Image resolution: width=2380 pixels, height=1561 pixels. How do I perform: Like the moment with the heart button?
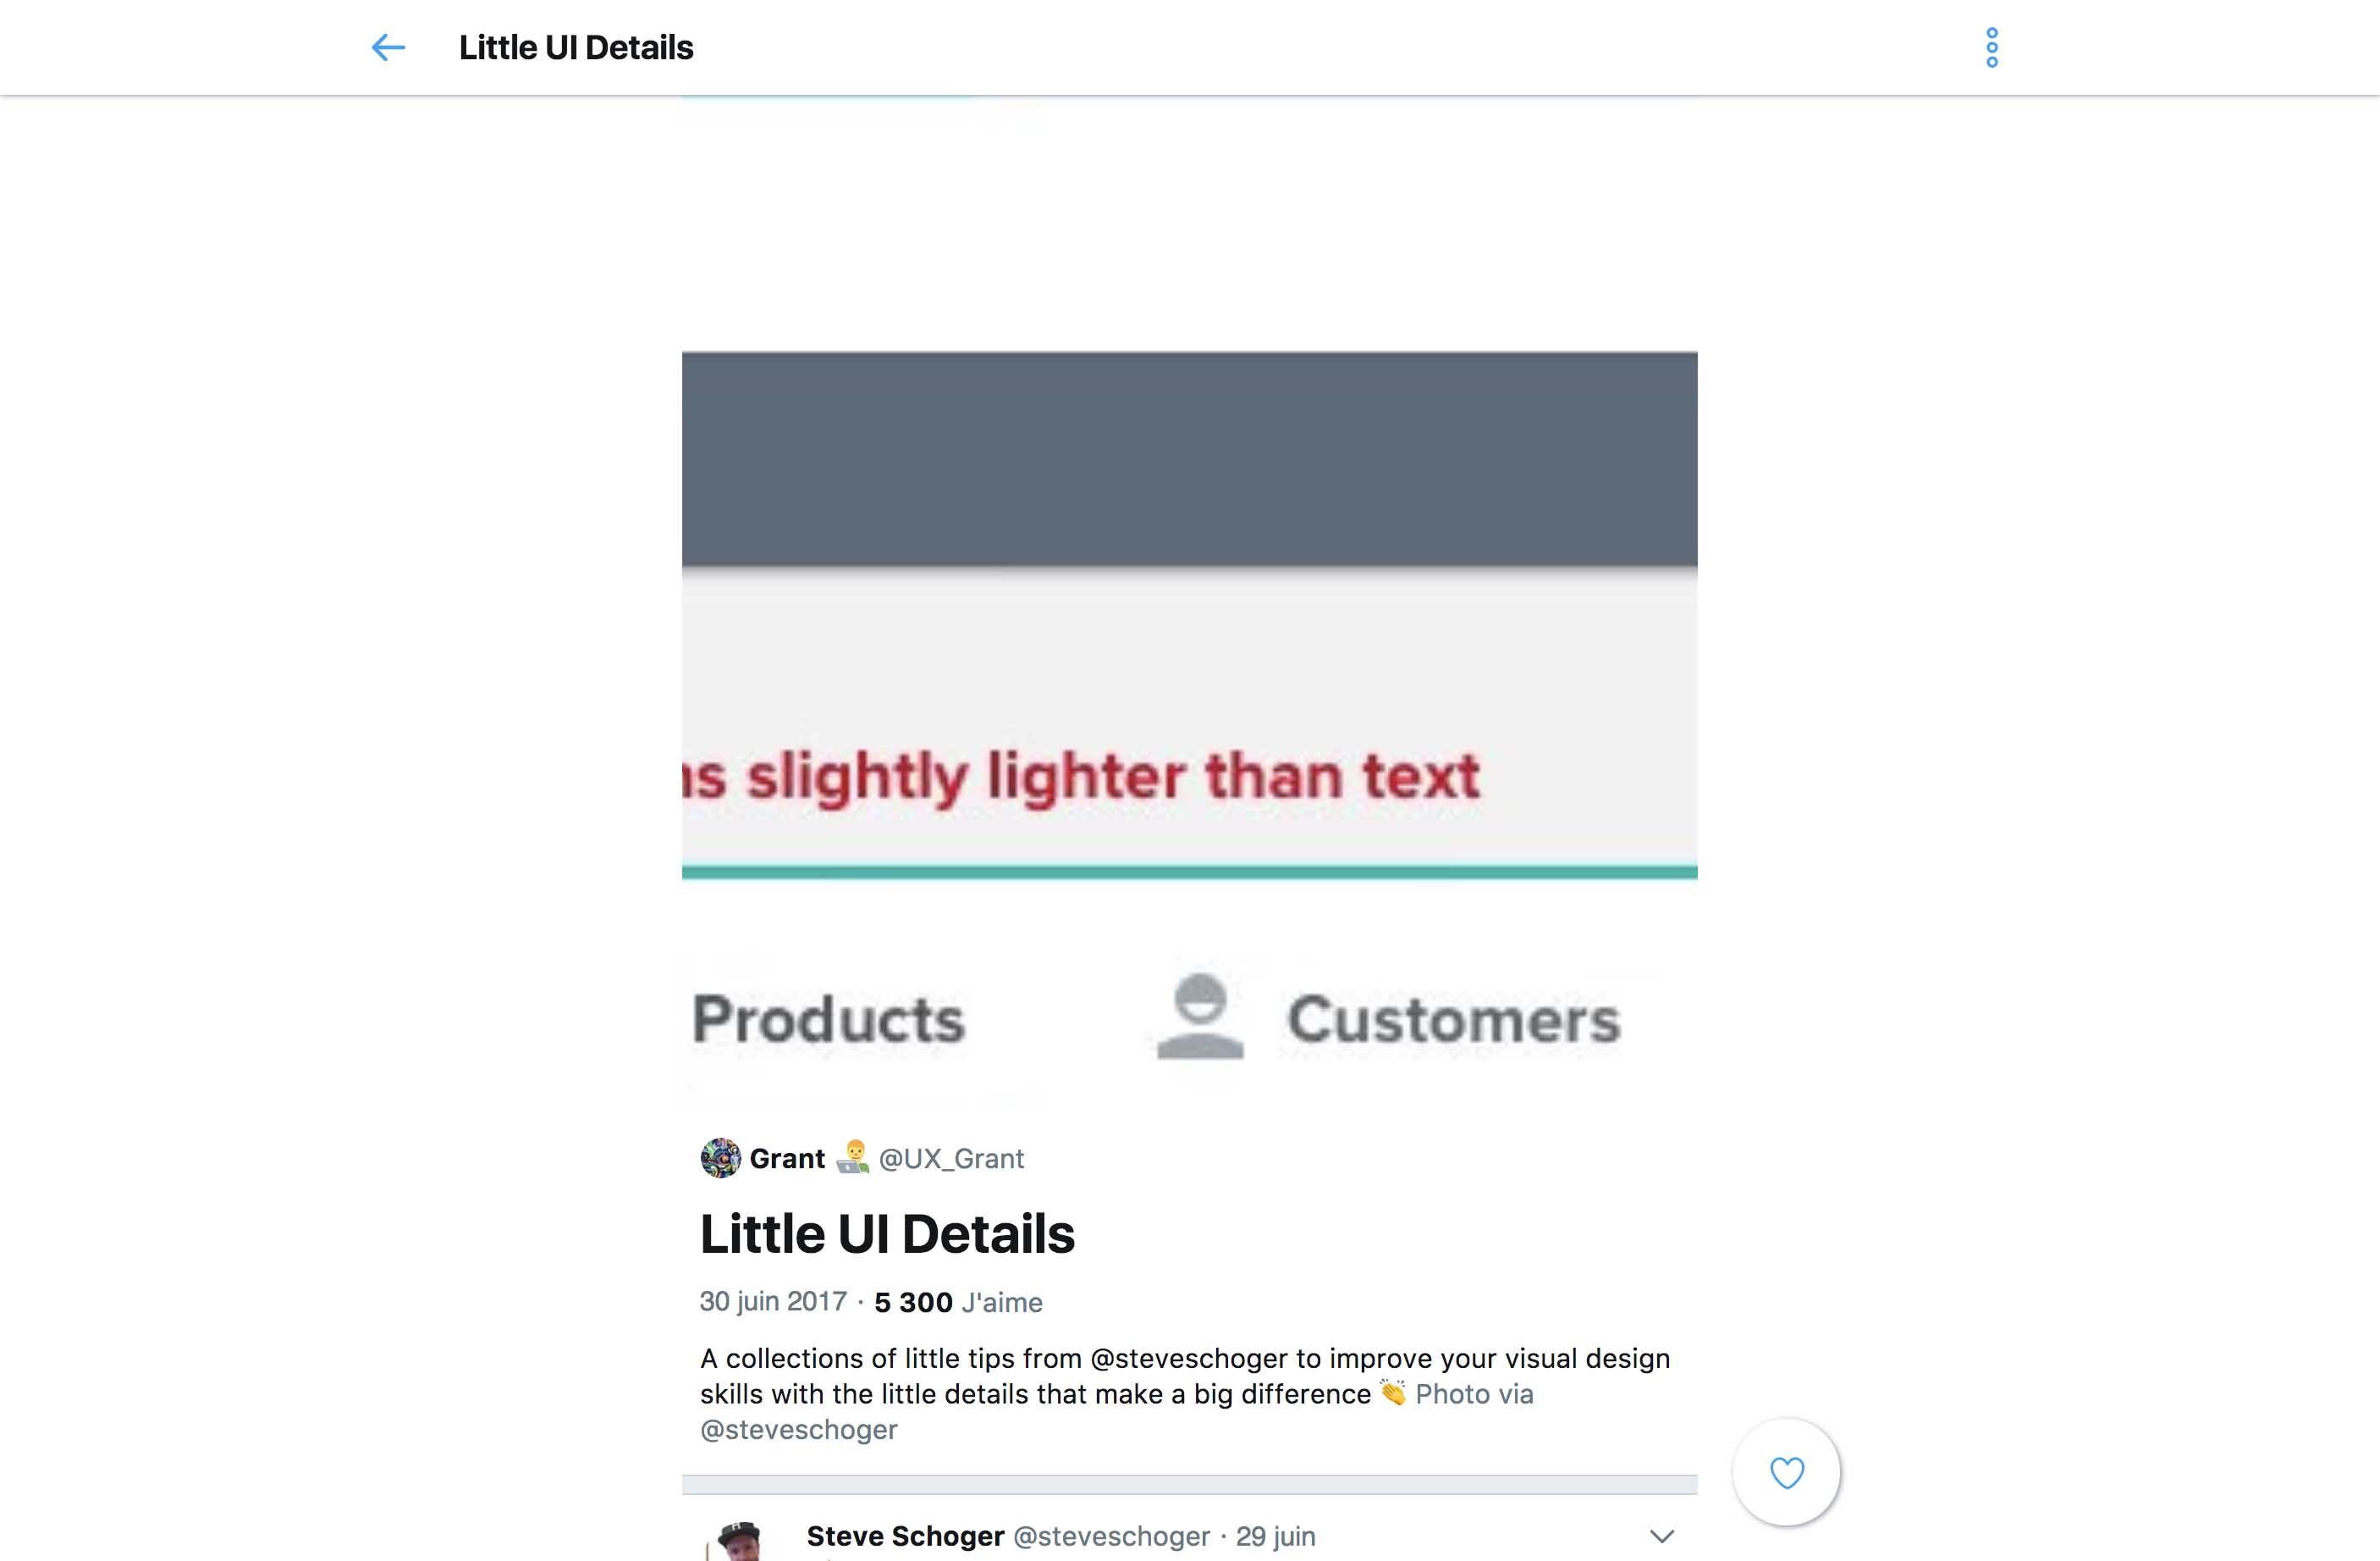pyautogui.click(x=1786, y=1472)
